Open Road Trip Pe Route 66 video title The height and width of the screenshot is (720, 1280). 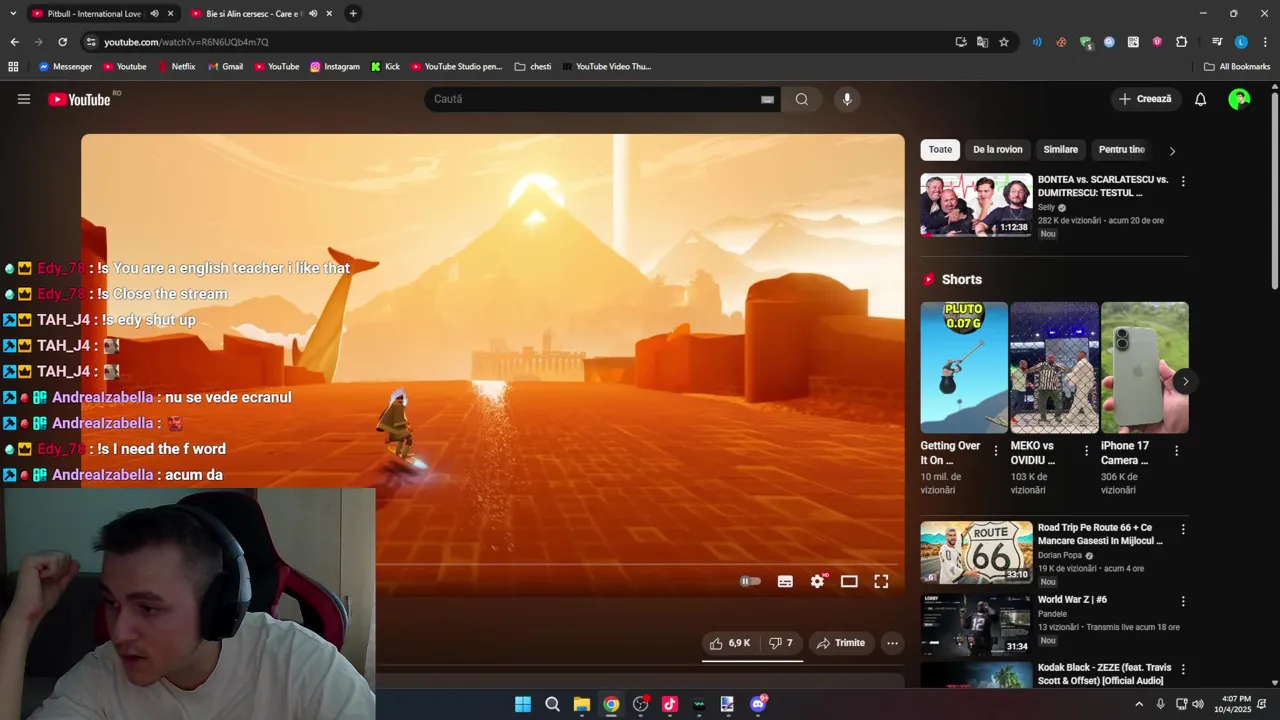point(1100,534)
